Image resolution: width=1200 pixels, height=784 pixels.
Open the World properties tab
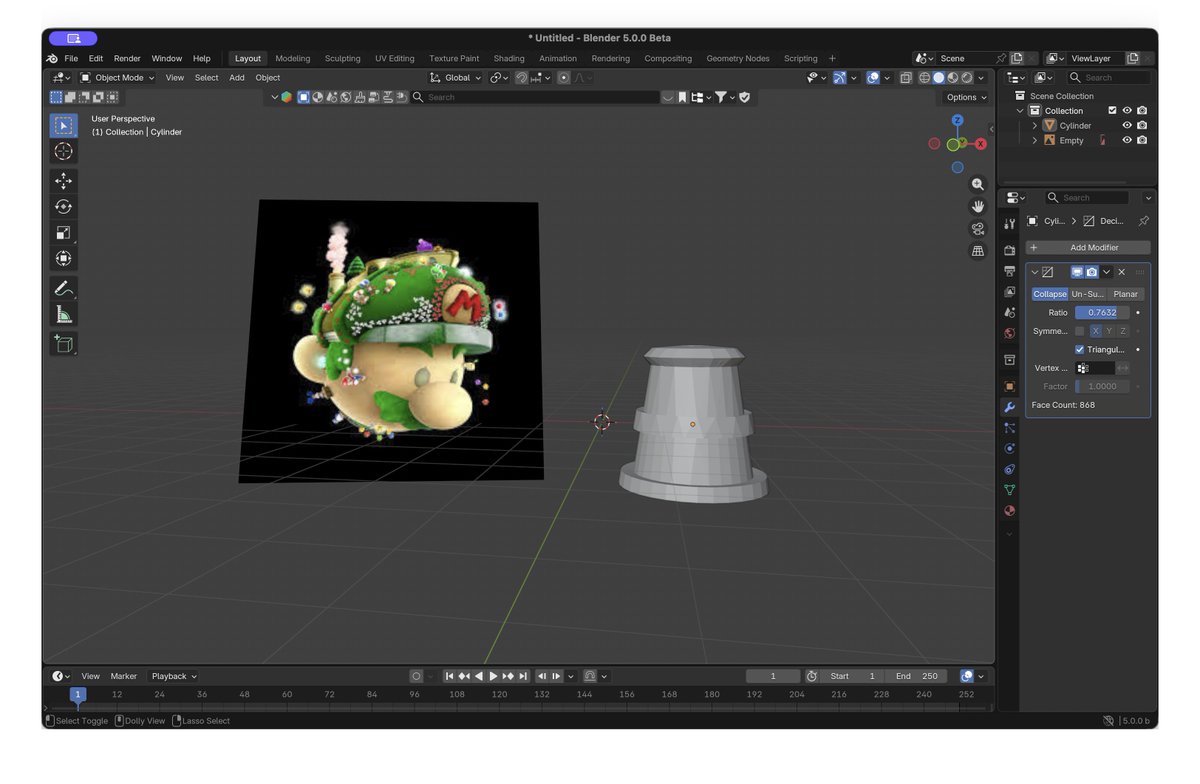click(x=1009, y=334)
